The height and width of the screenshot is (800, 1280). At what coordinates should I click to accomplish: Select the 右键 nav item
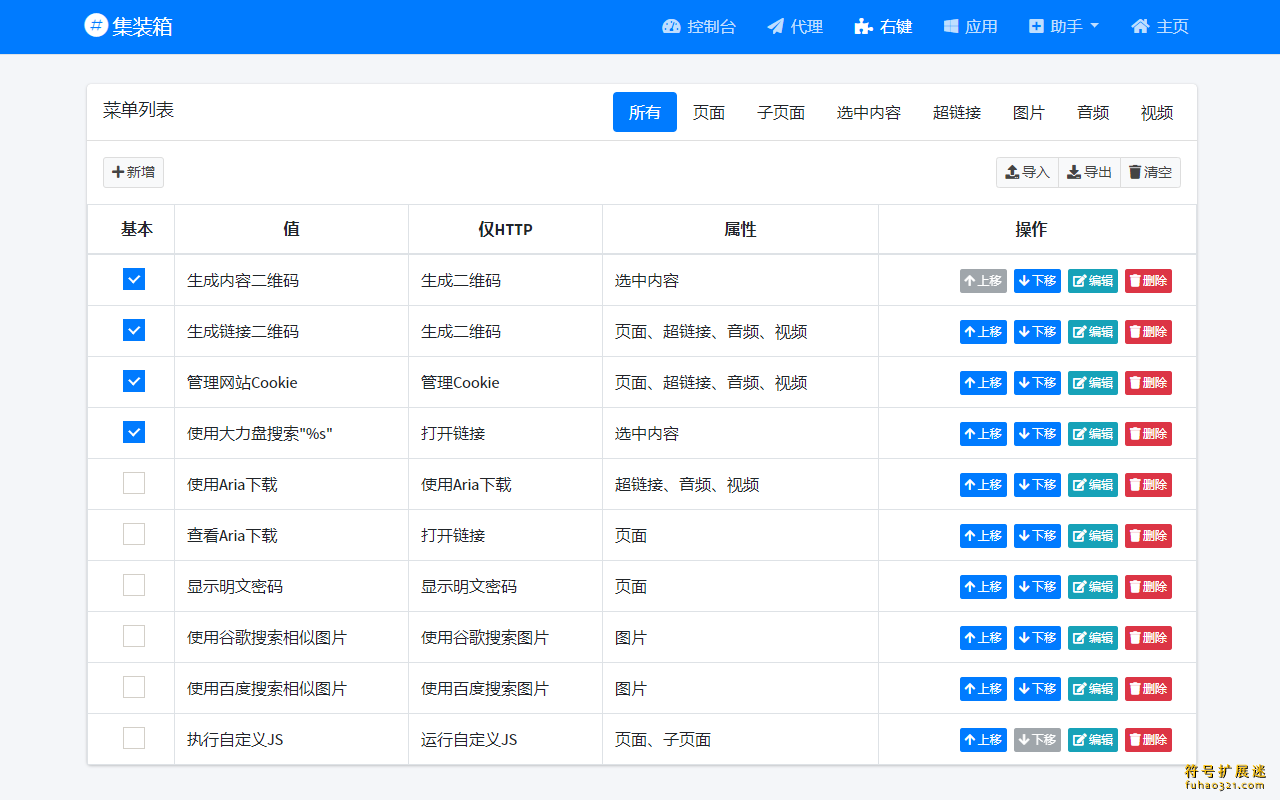[883, 27]
